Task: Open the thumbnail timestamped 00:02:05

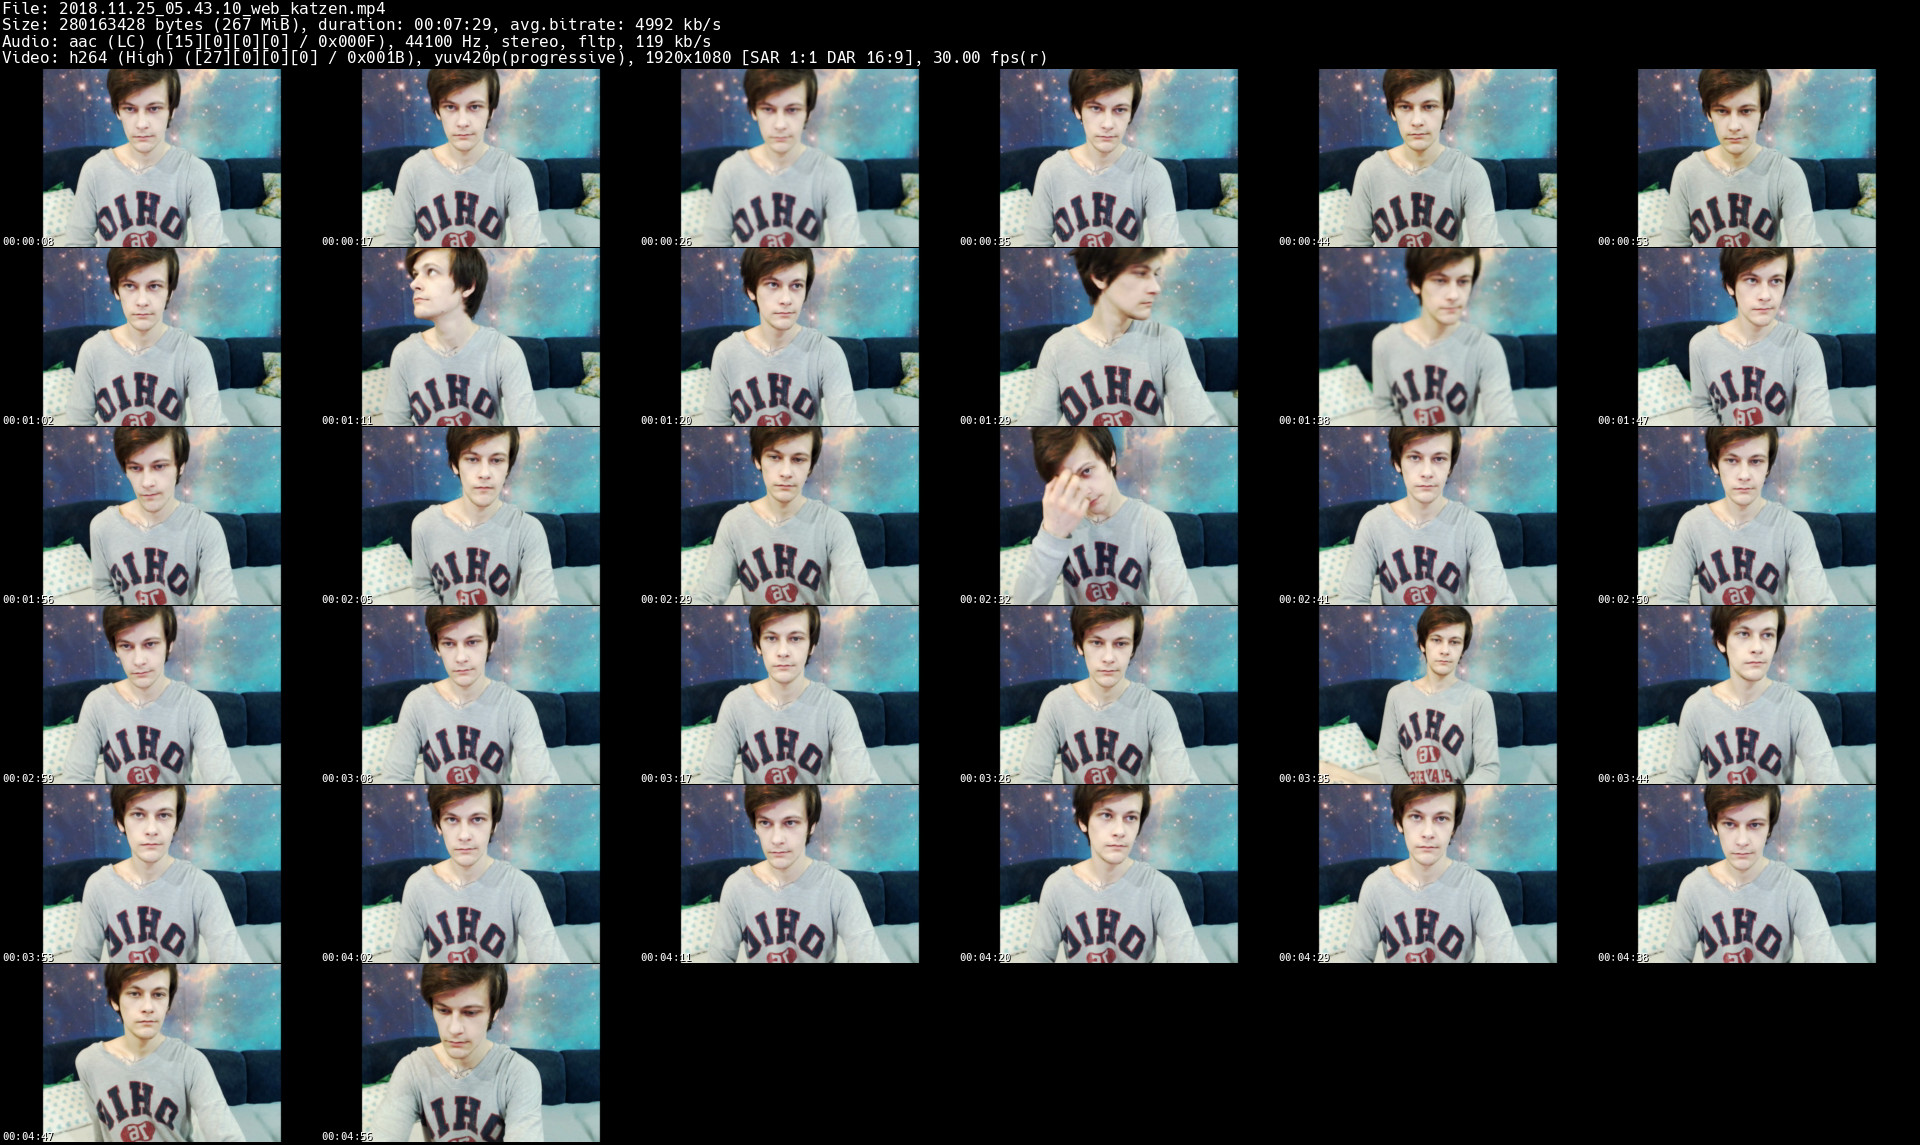Action: [480, 516]
